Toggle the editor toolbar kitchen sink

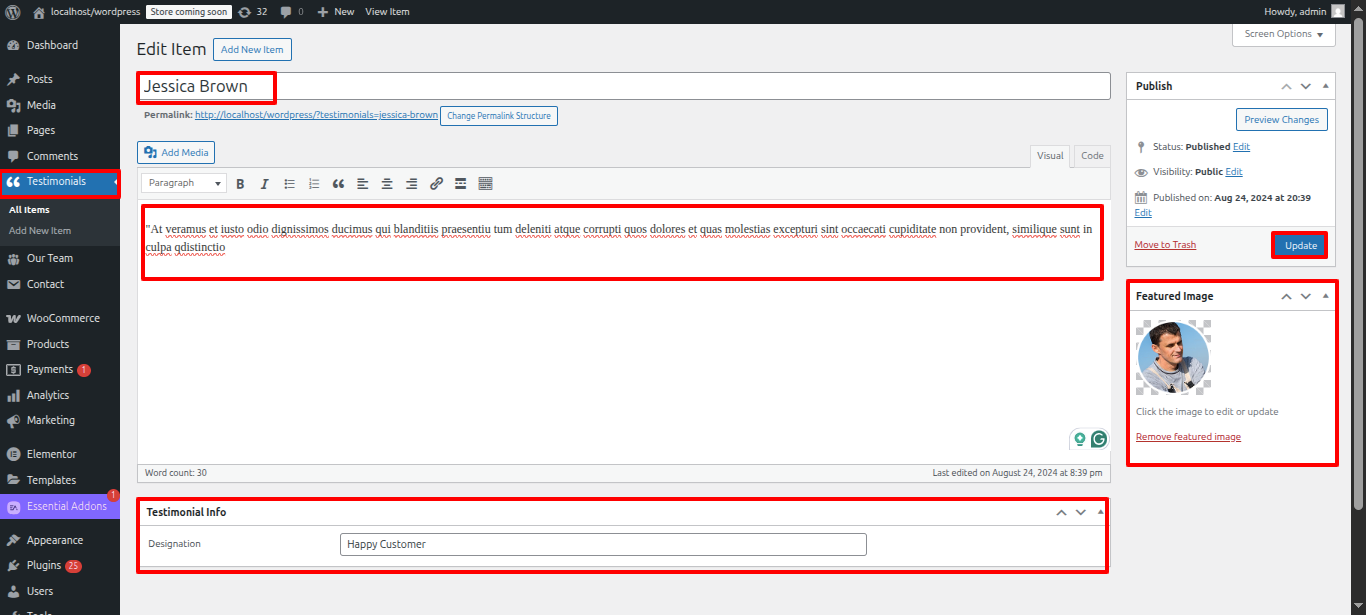[x=485, y=184]
